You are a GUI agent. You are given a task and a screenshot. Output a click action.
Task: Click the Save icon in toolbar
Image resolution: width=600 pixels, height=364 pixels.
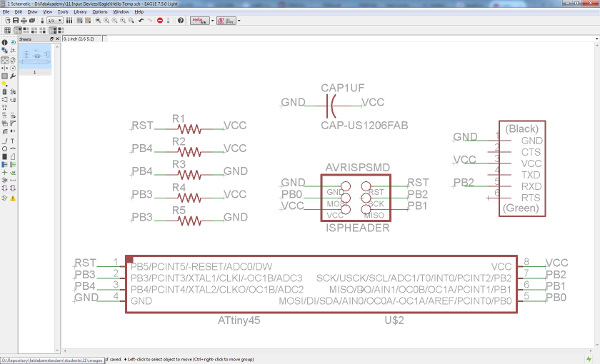(16, 20)
